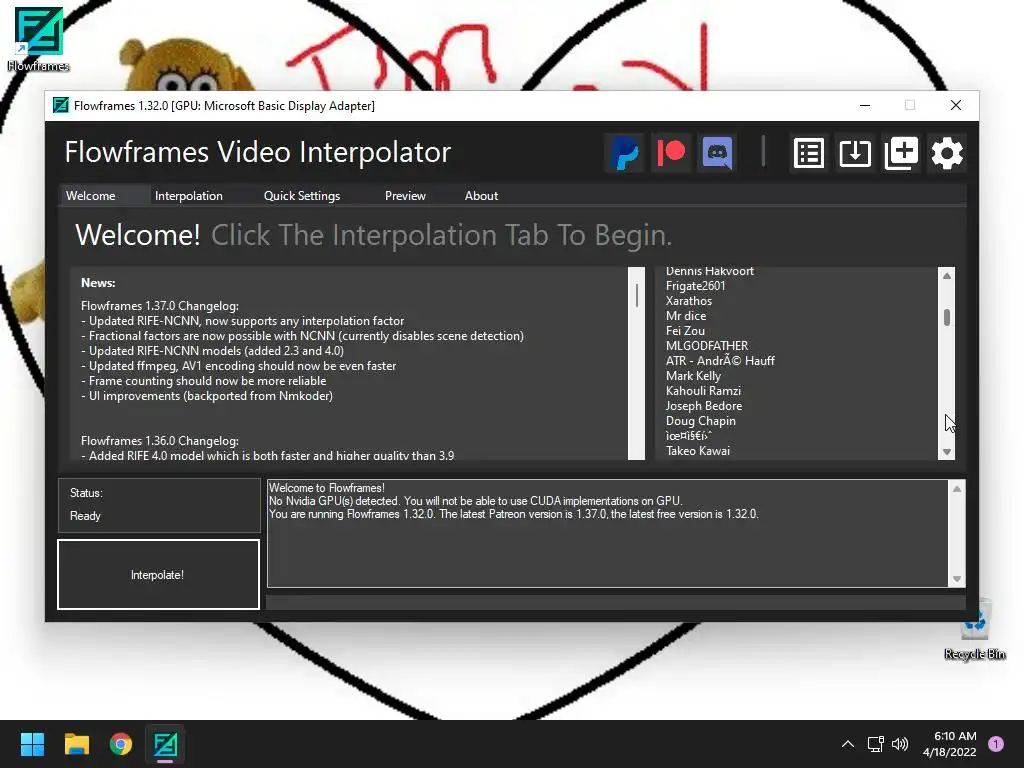
Task: Open File Explorer from the taskbar
Action: 76,744
